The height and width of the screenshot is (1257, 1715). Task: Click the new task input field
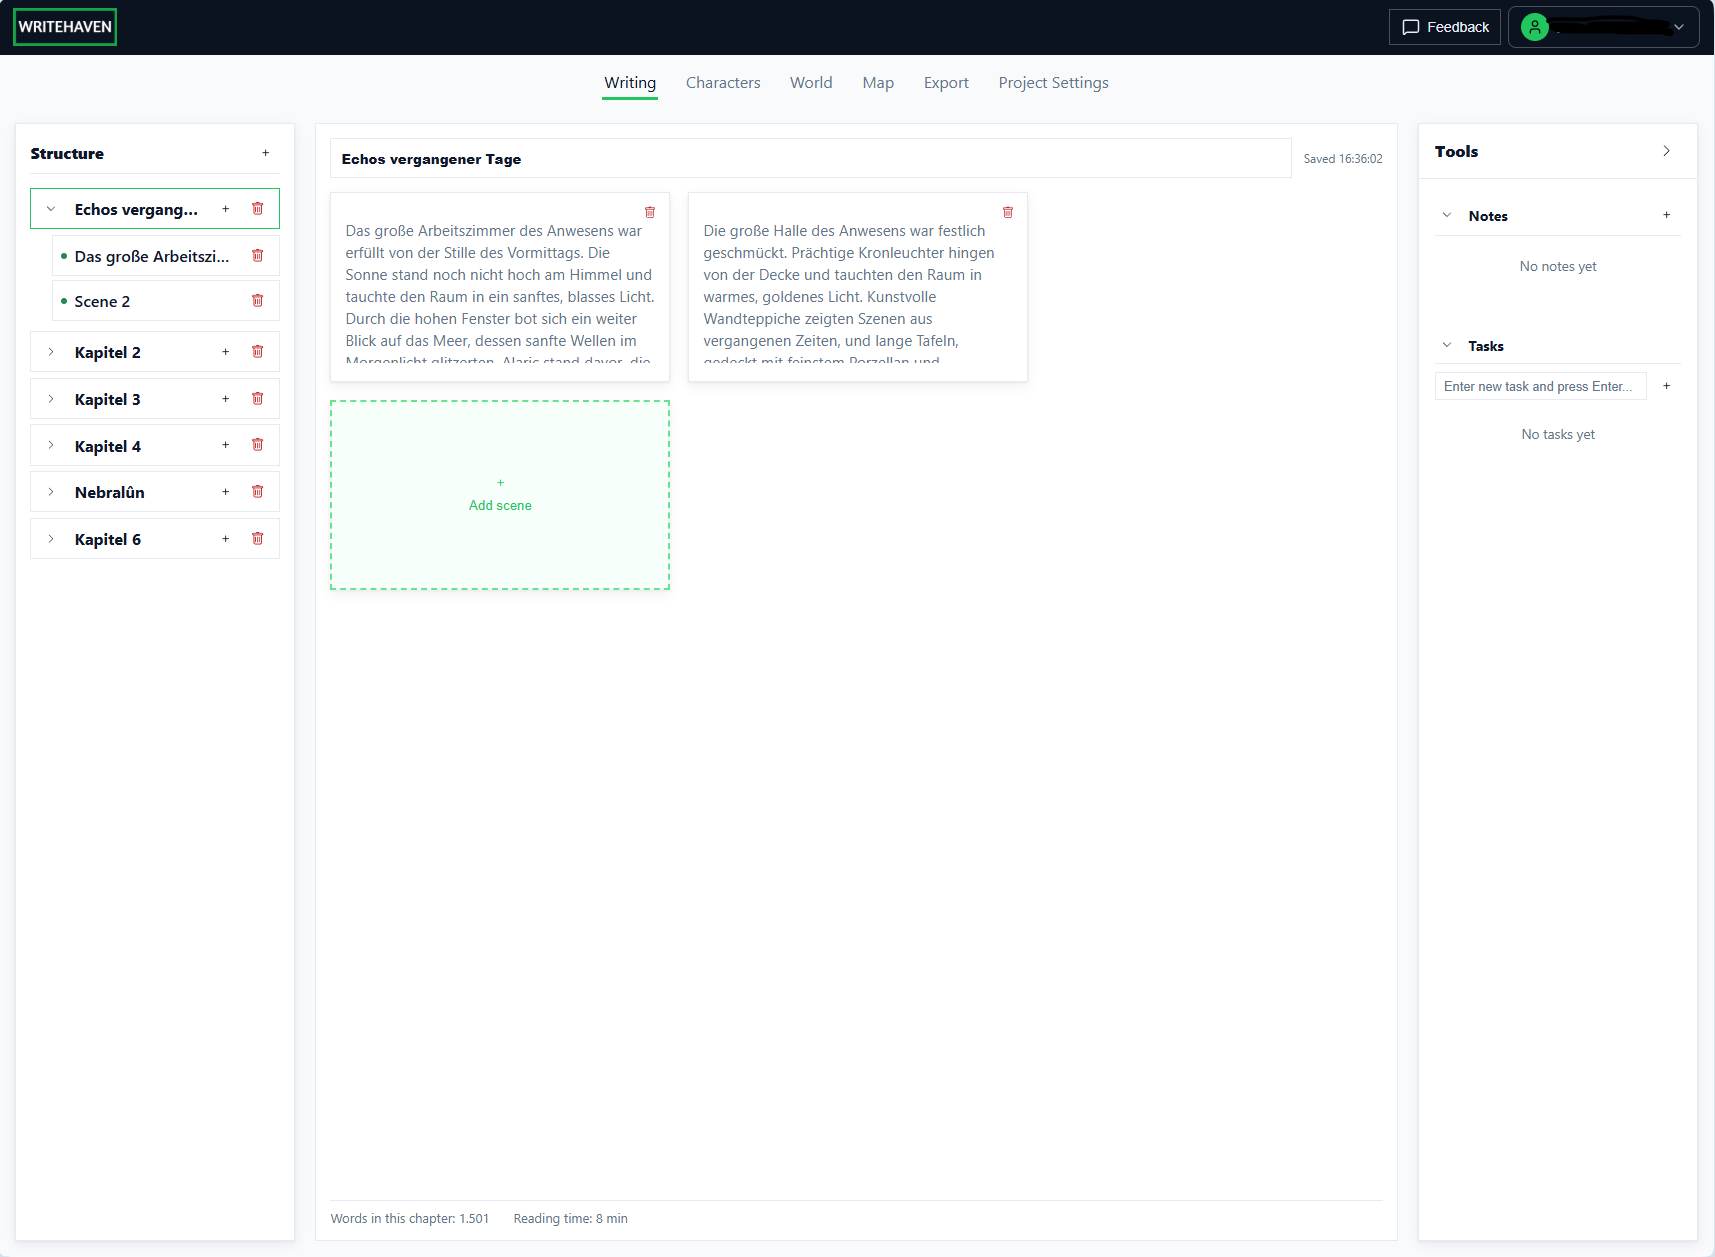(x=1540, y=385)
